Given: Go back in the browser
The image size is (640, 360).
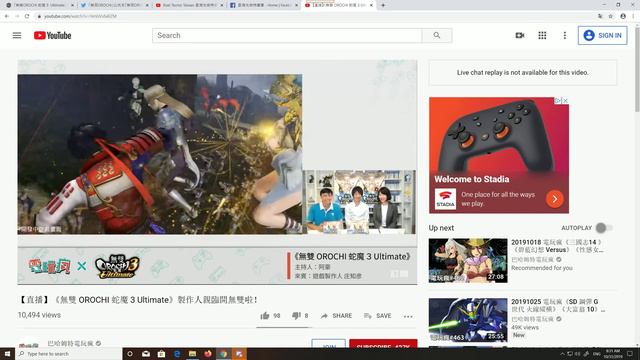Looking at the screenshot, I should click(7, 16).
